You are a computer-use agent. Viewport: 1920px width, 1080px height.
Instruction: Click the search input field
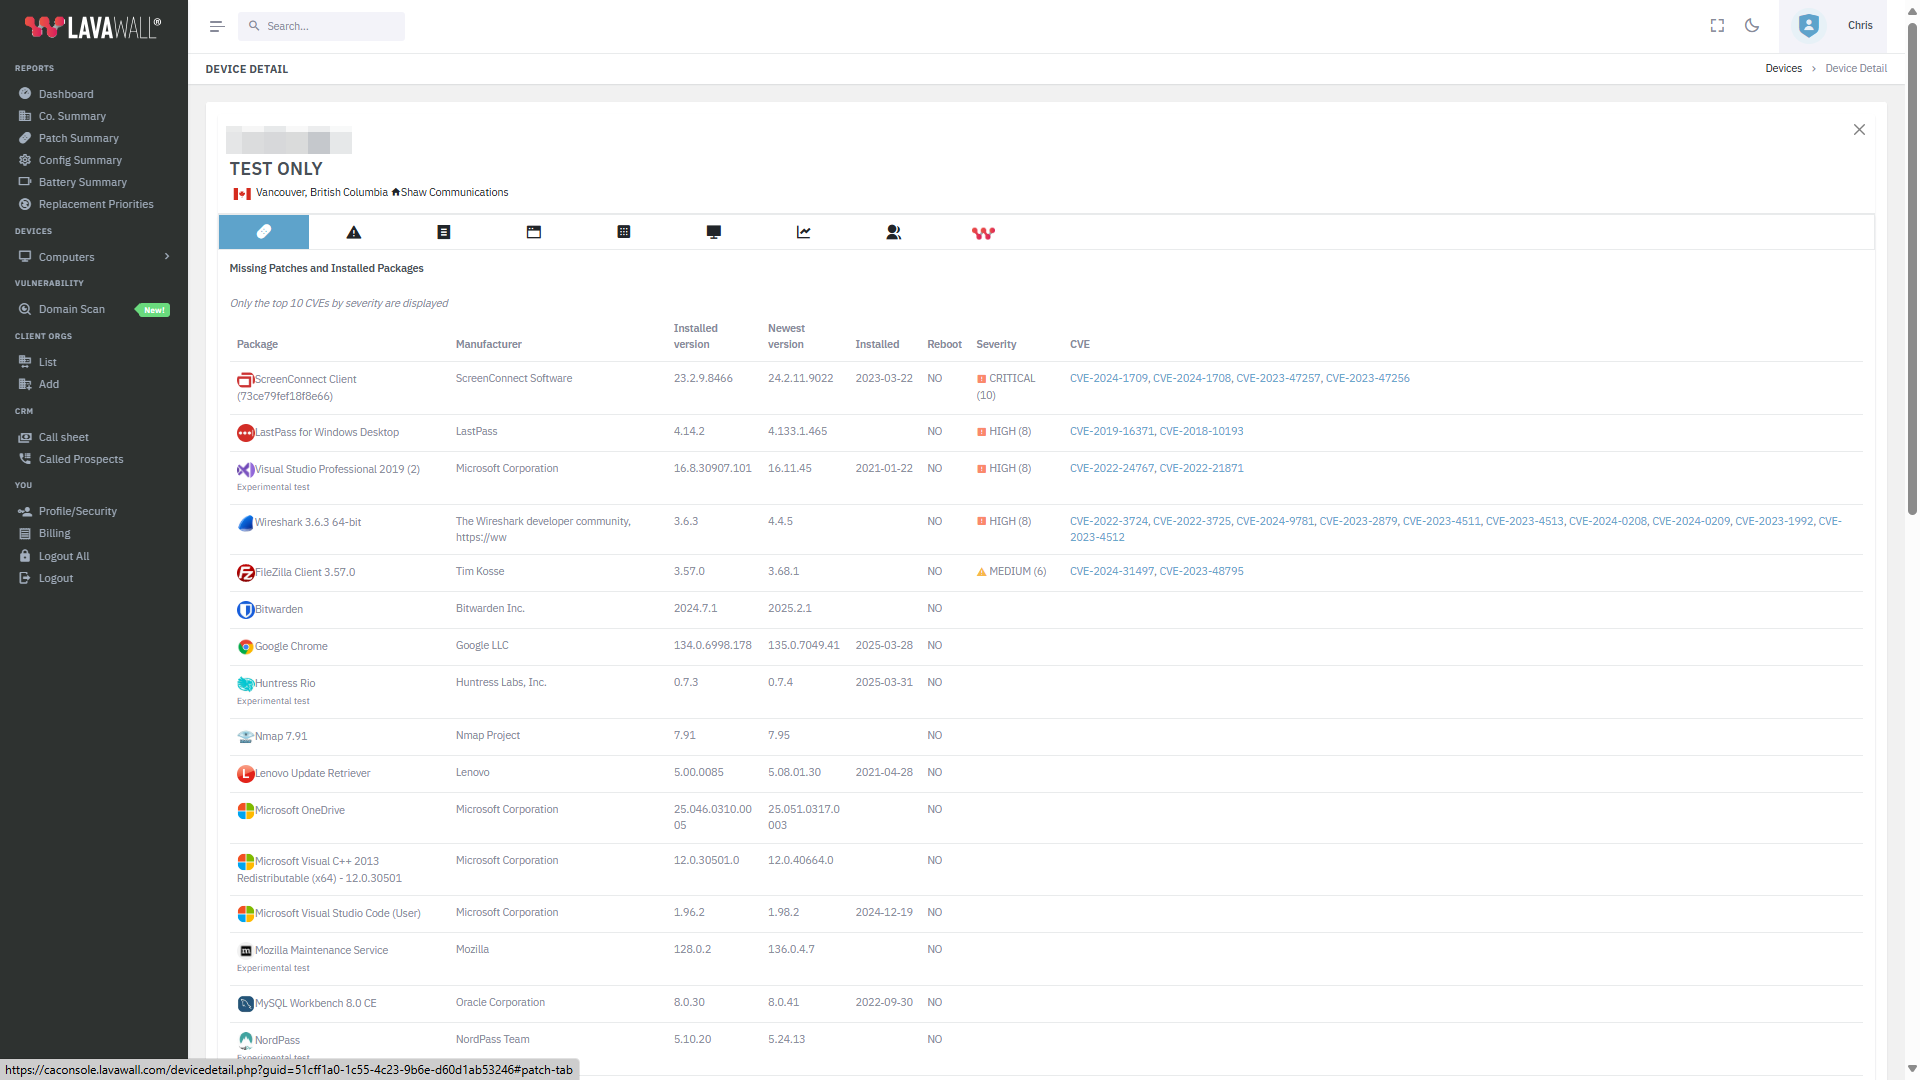click(330, 26)
